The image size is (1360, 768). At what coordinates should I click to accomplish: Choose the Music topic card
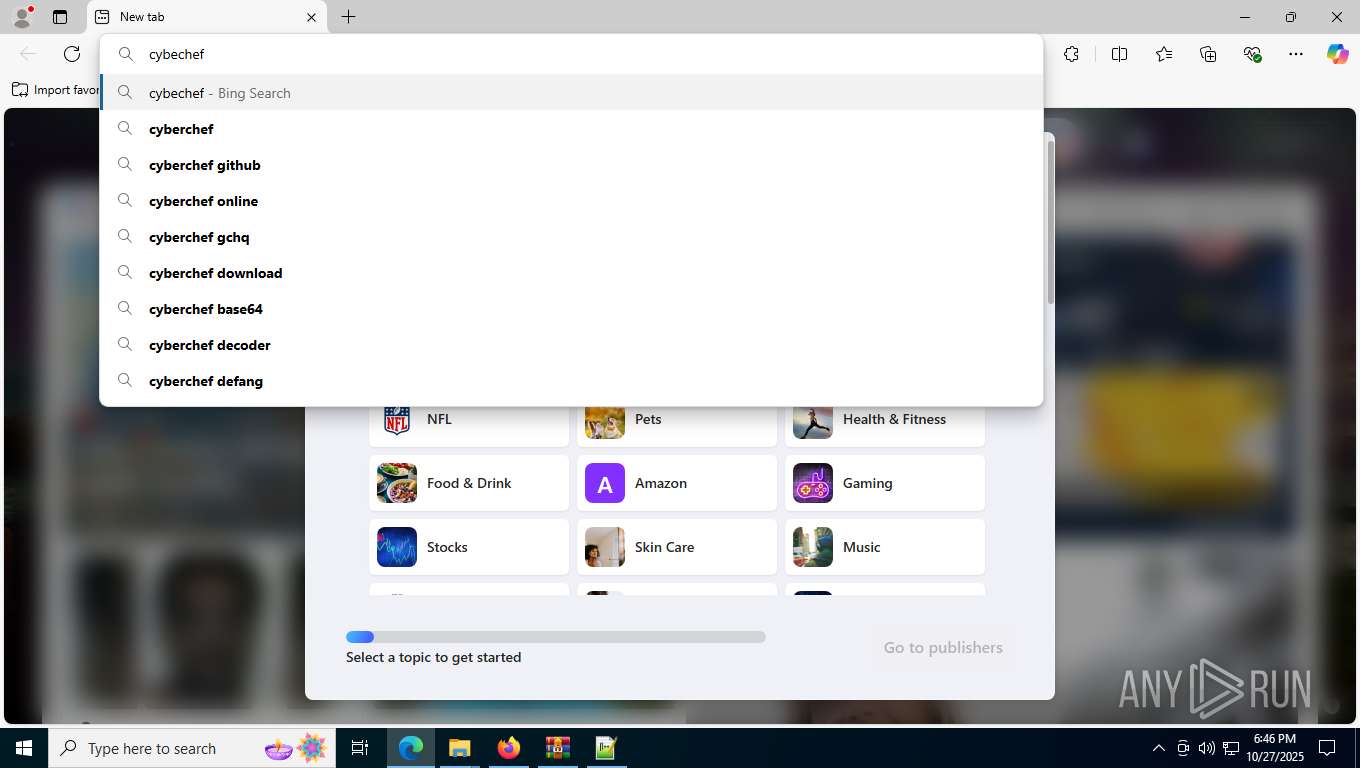(x=885, y=547)
